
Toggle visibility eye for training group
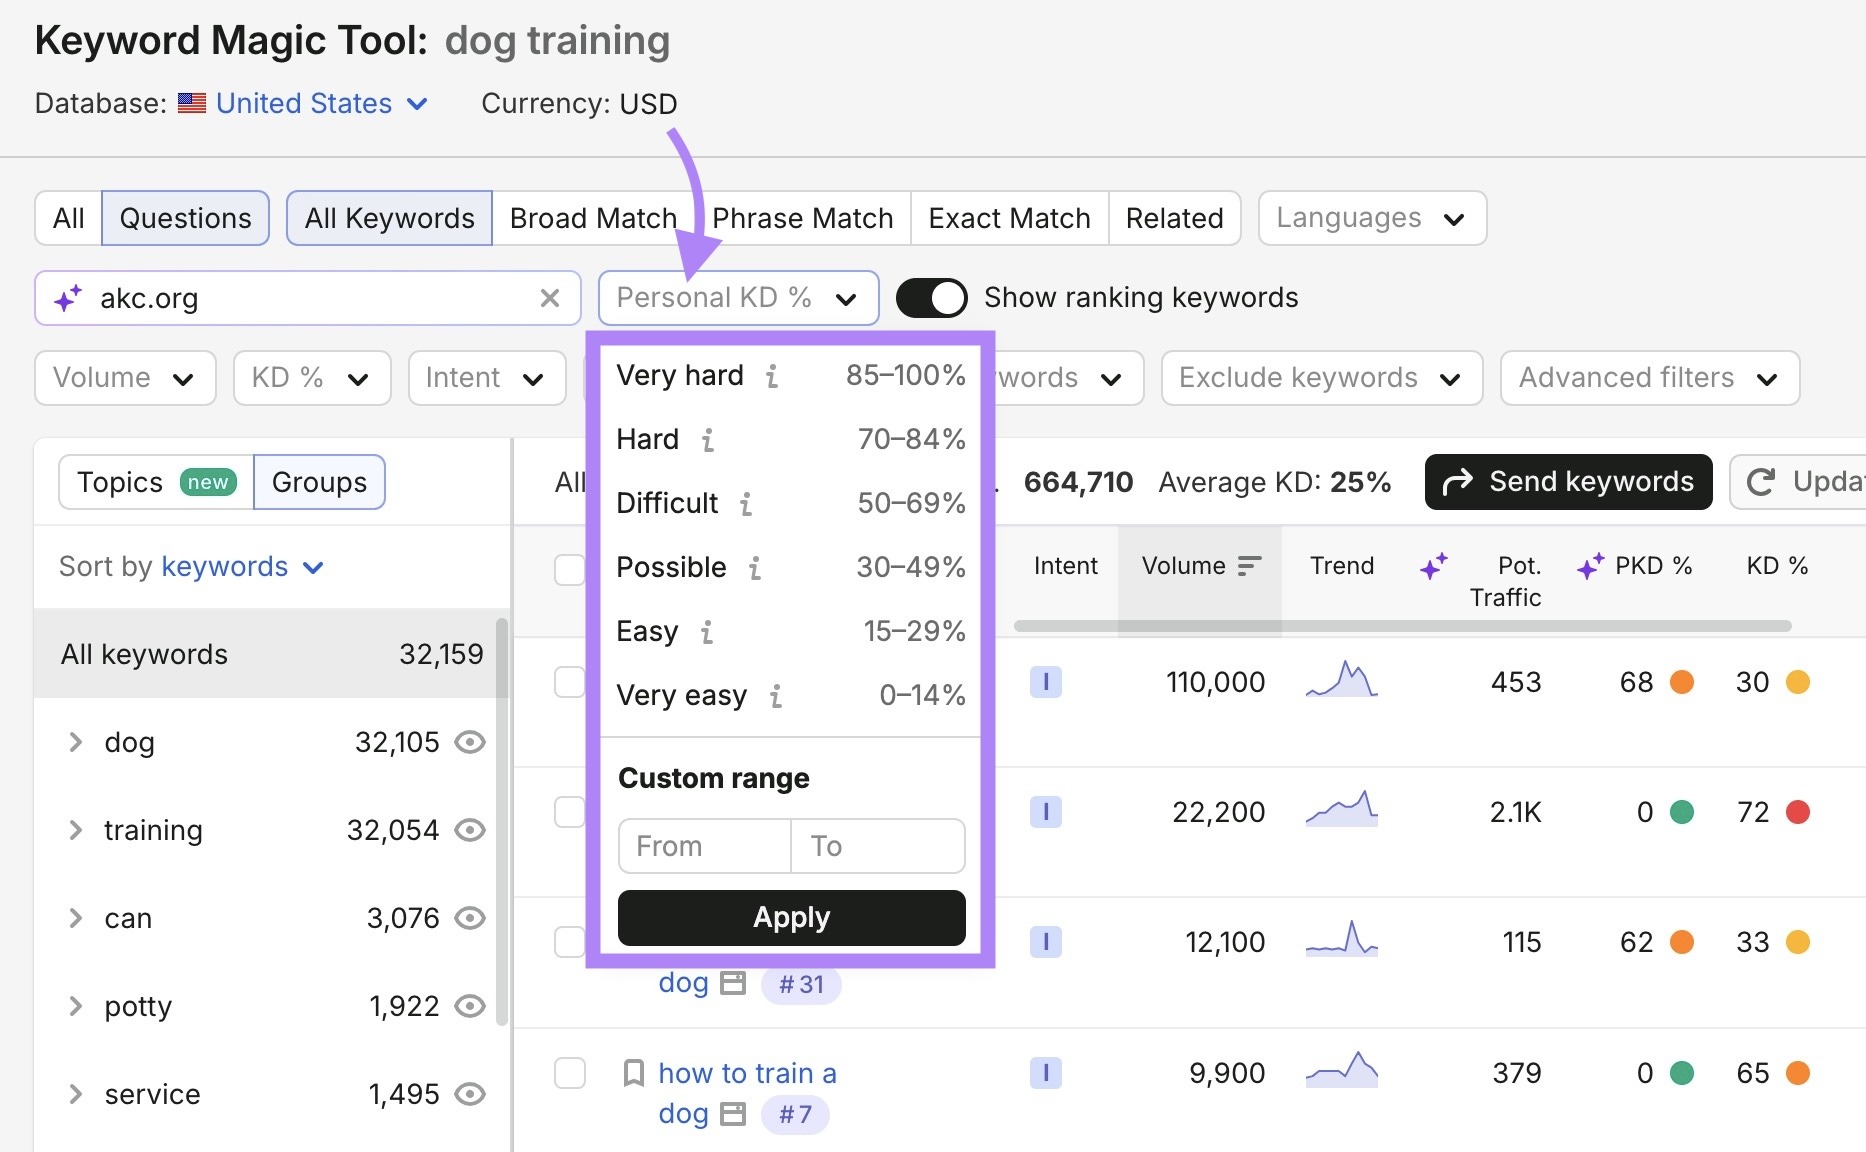point(470,830)
